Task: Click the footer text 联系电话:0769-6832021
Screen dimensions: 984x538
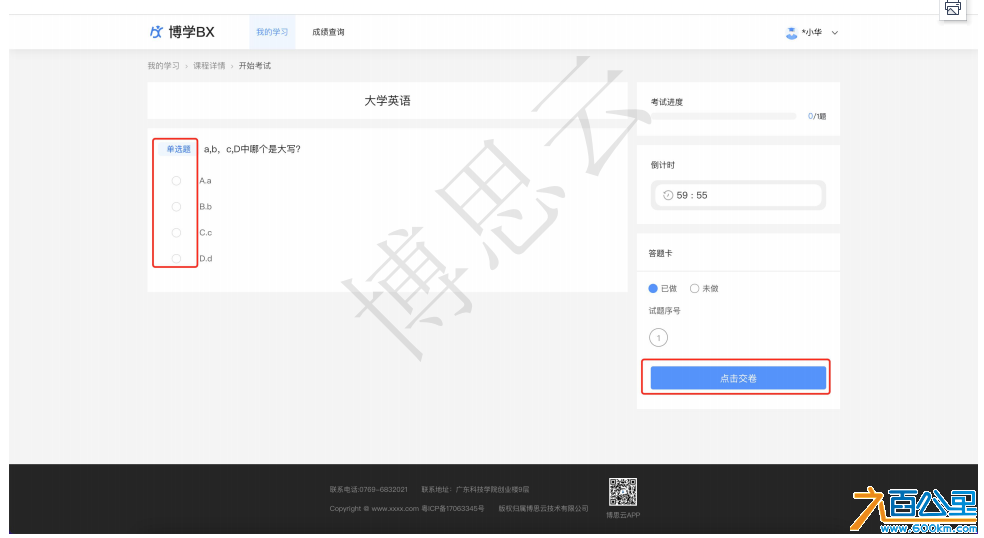Action: pos(368,489)
